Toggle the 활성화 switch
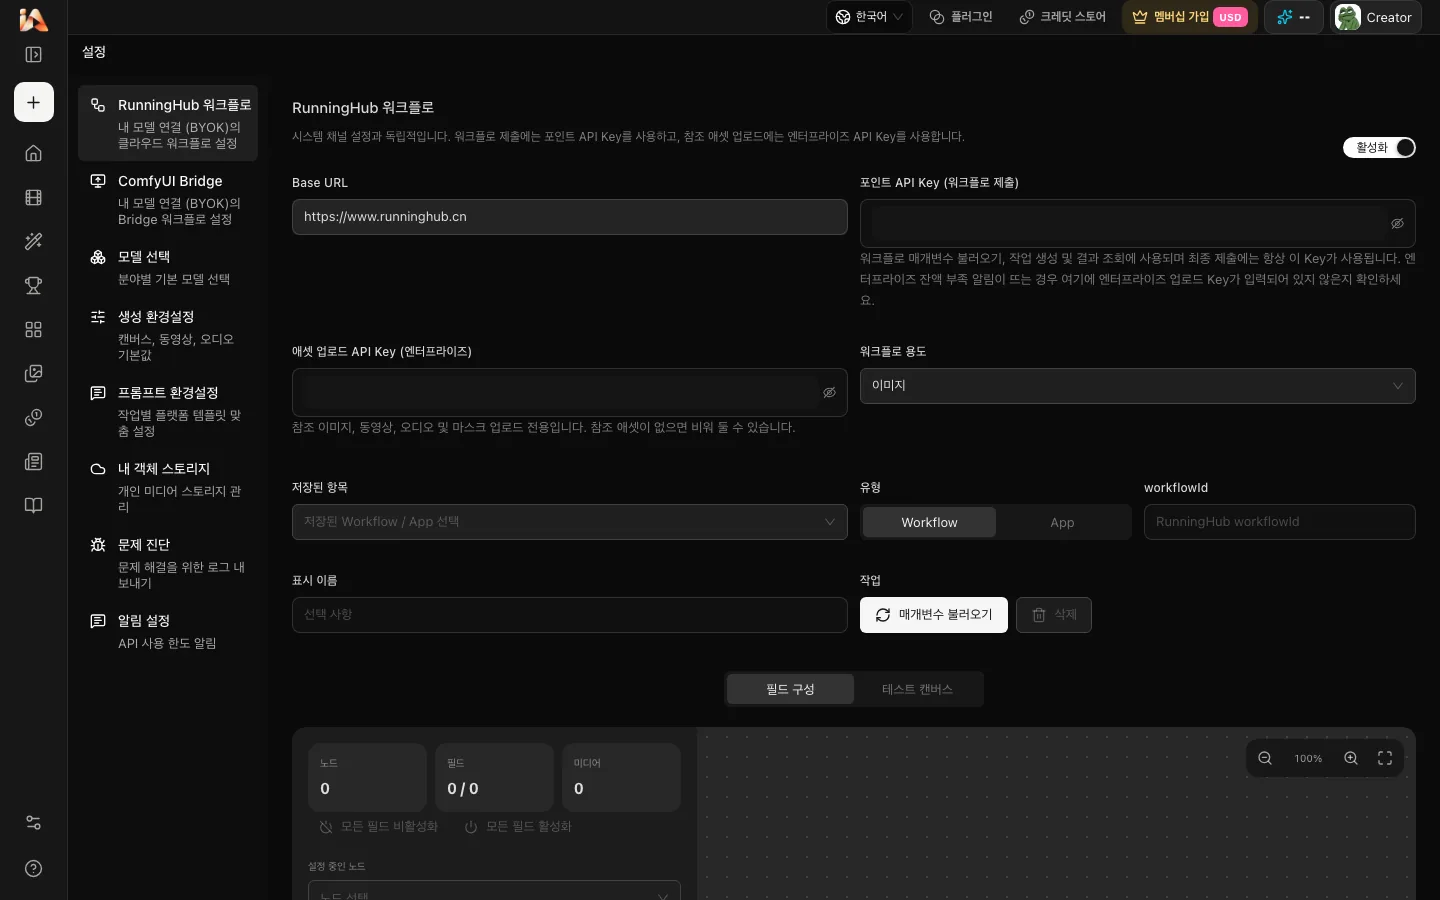The height and width of the screenshot is (900, 1440). click(1379, 148)
